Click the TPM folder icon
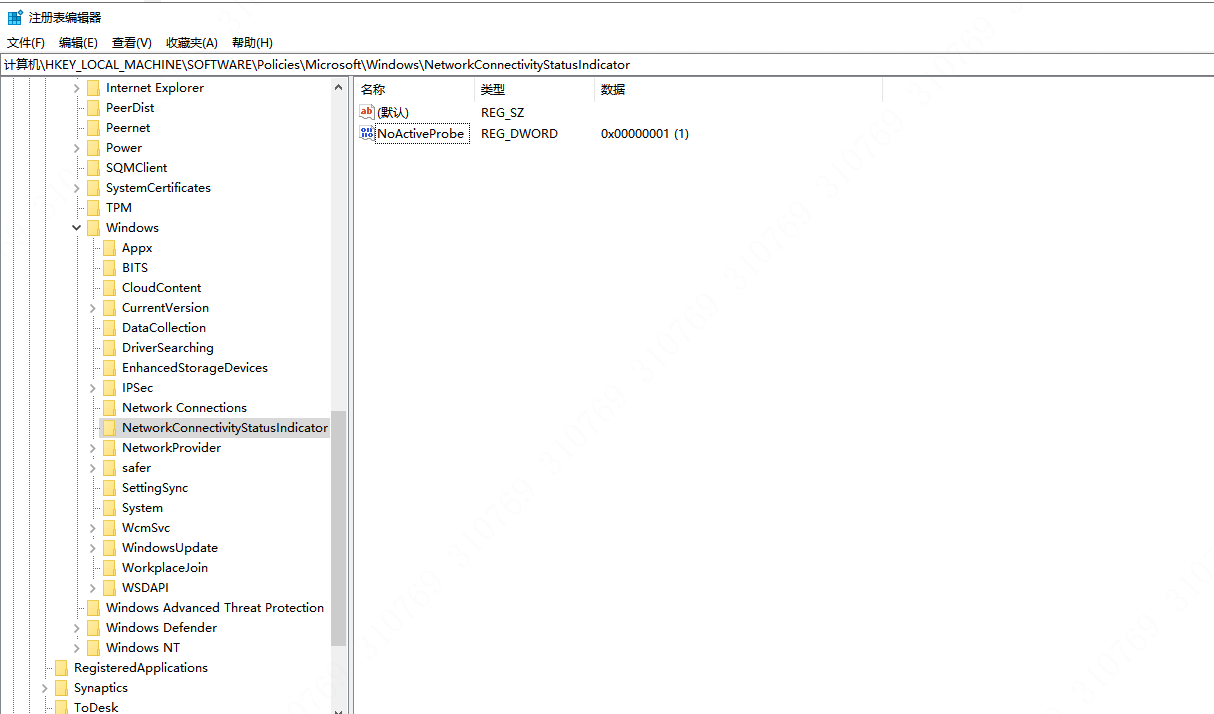This screenshot has height=714, width=1214. [93, 208]
